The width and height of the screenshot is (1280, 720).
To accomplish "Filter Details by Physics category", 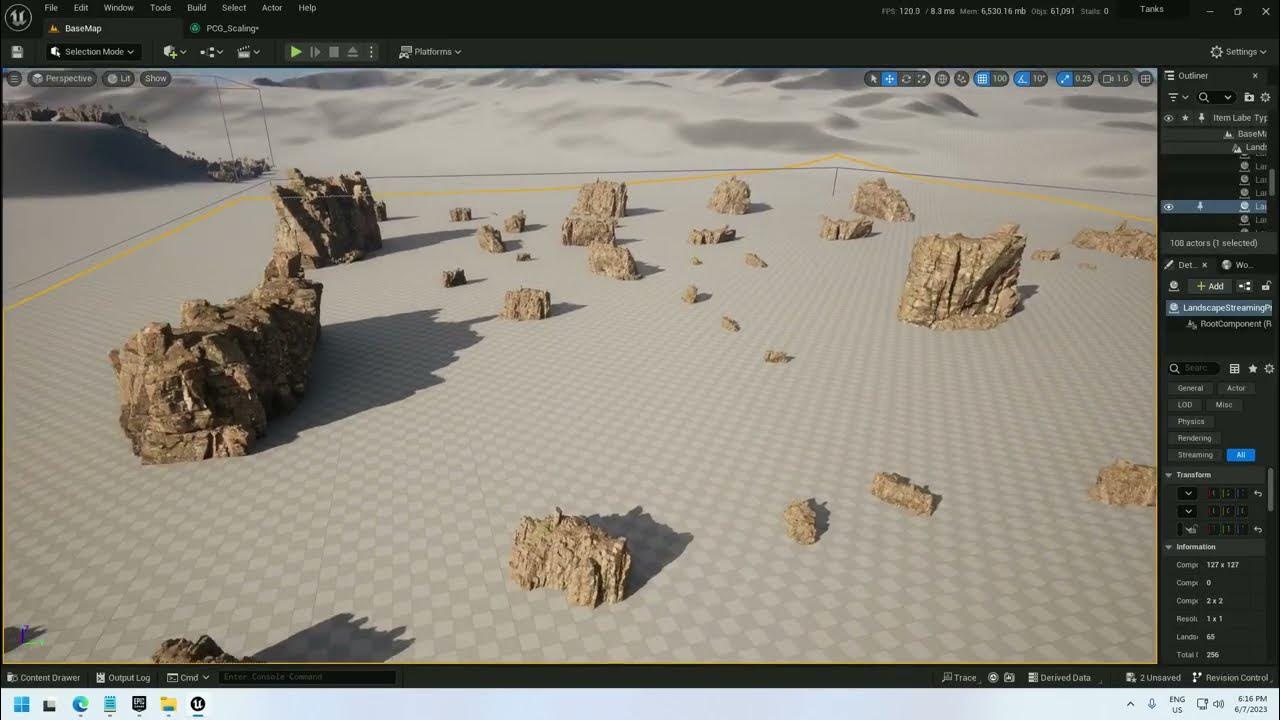I will pos(1191,422).
